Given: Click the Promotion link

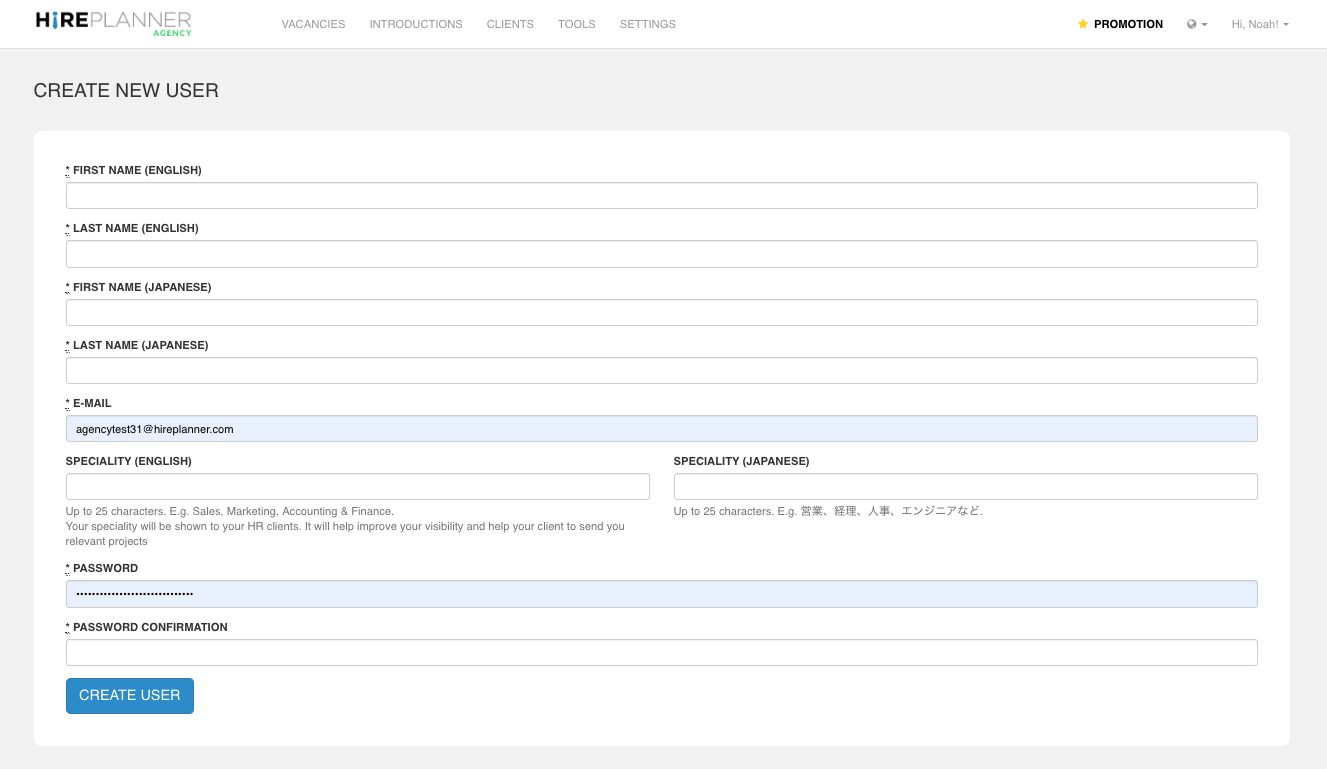Looking at the screenshot, I should [x=1128, y=24].
